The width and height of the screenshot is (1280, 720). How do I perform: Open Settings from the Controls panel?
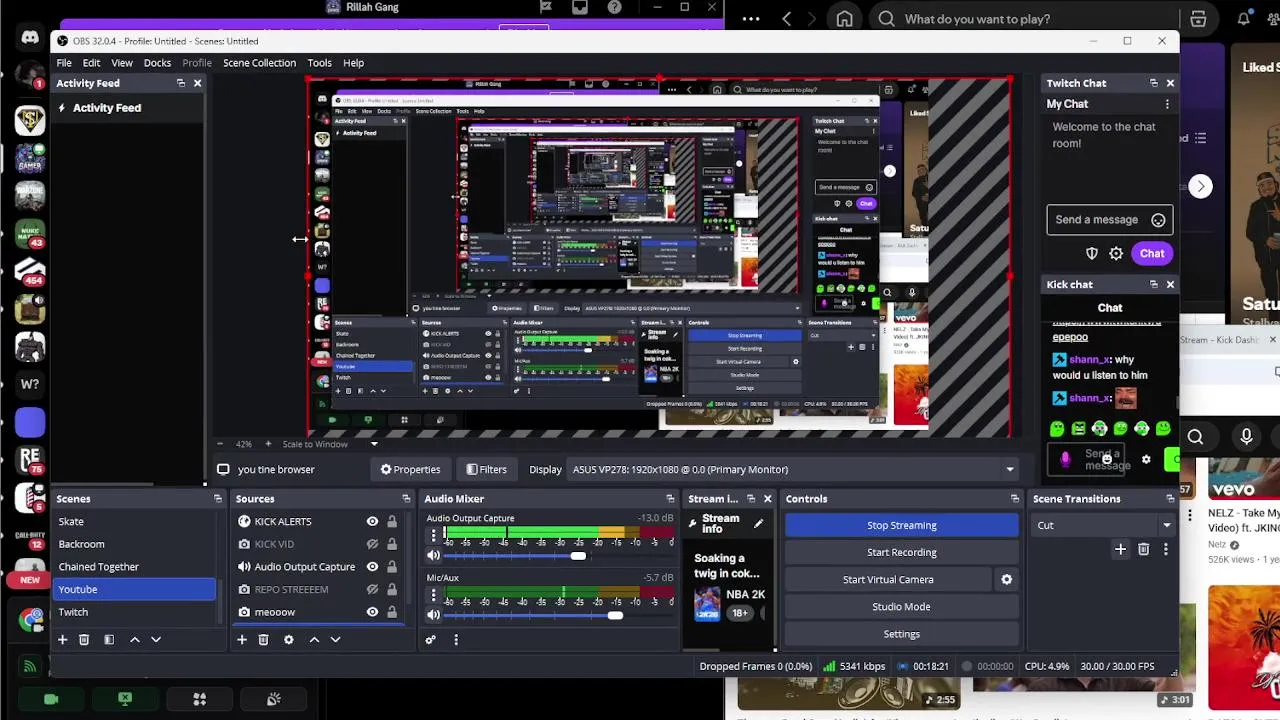coord(902,634)
